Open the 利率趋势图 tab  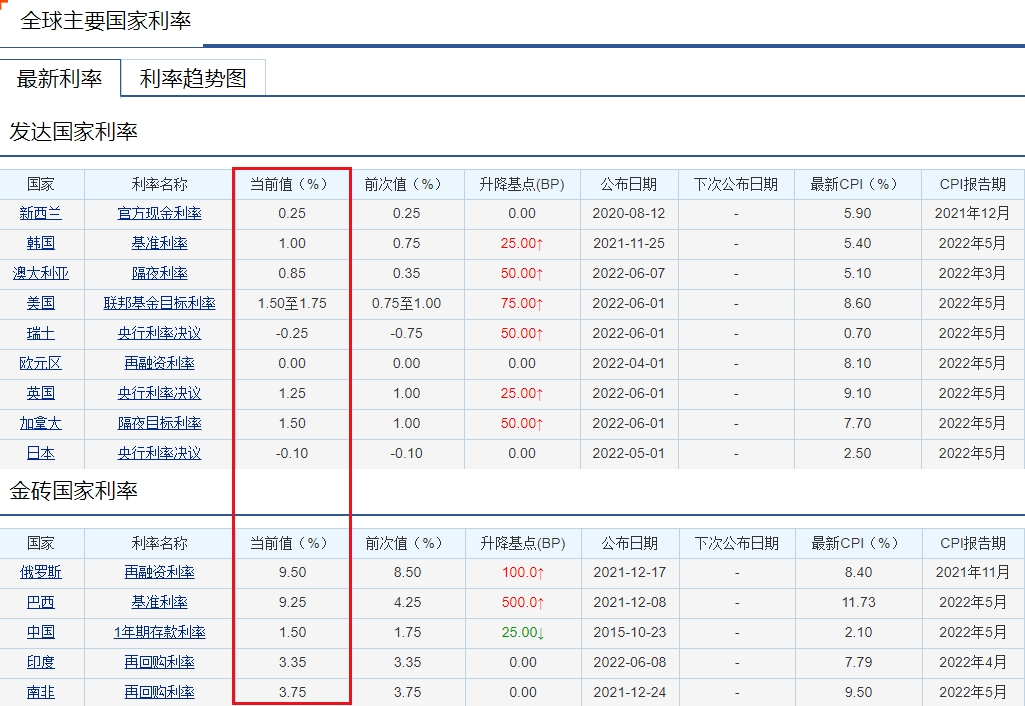(x=193, y=78)
